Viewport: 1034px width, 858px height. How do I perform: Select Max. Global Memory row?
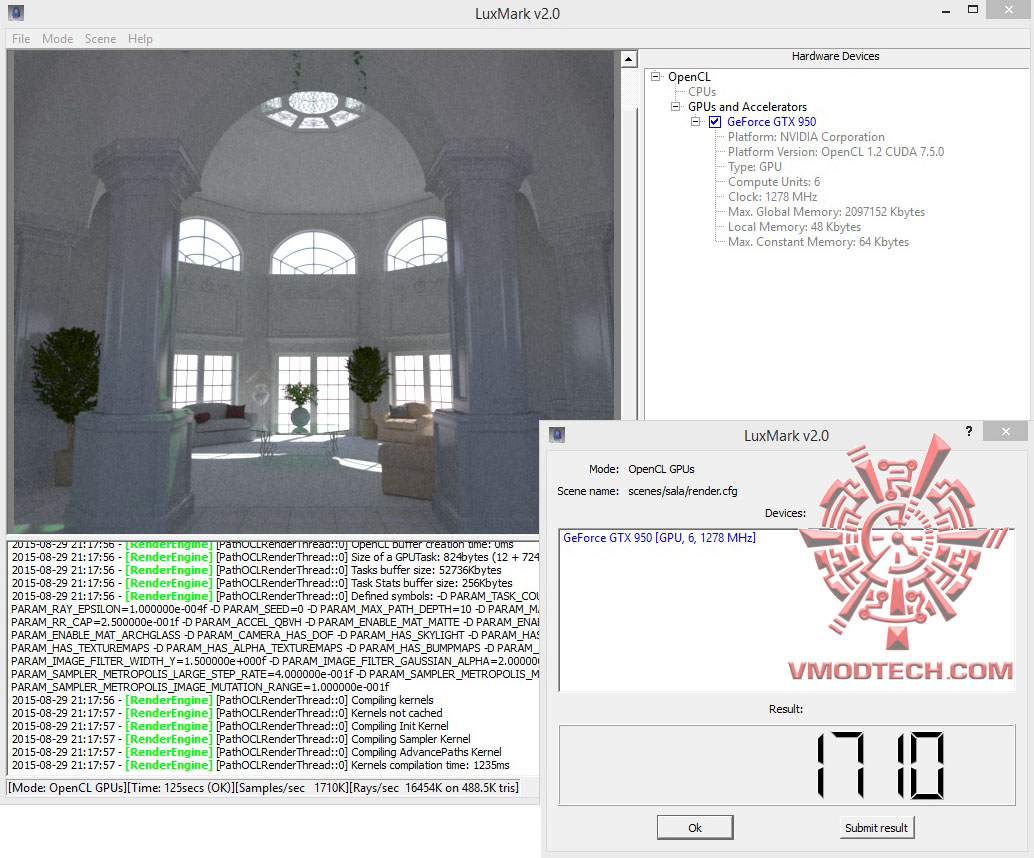coord(826,212)
